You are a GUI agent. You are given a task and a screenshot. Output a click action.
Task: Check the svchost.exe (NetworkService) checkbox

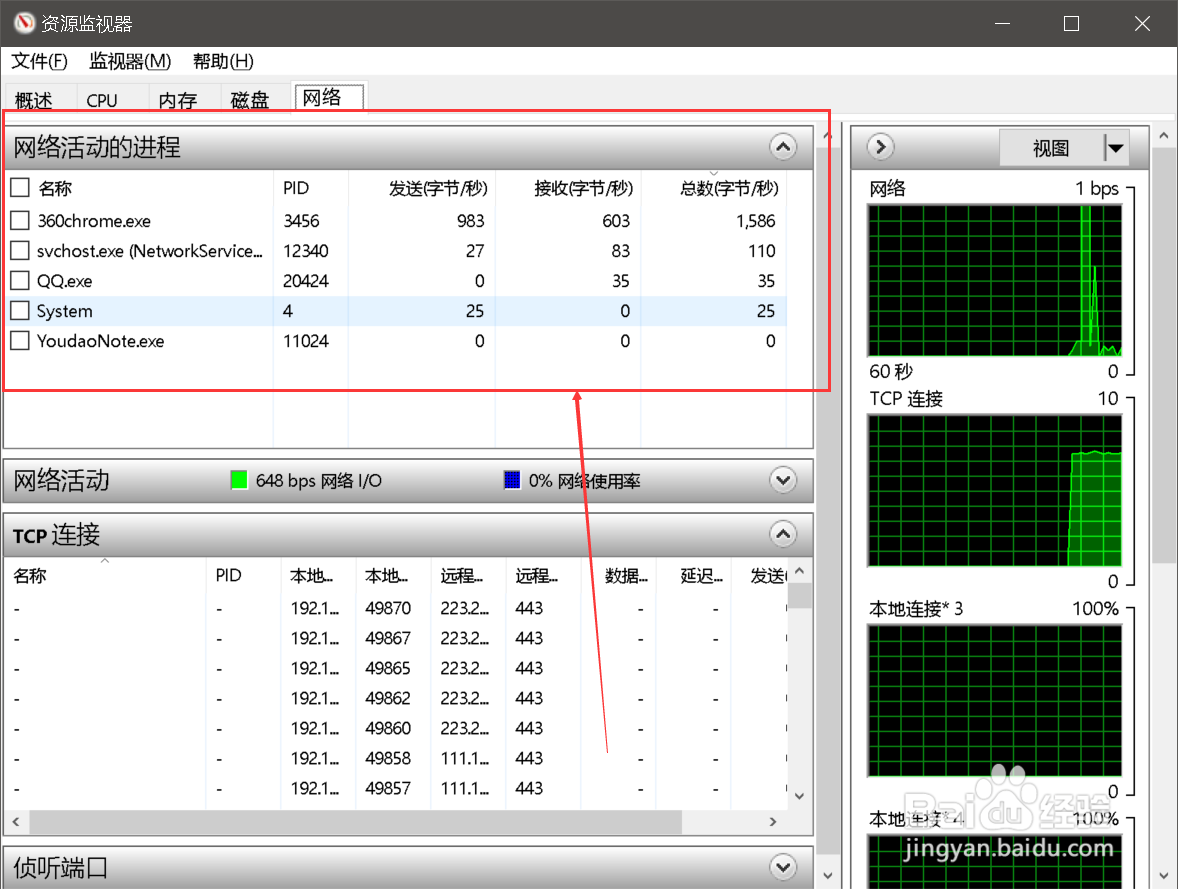coord(20,250)
